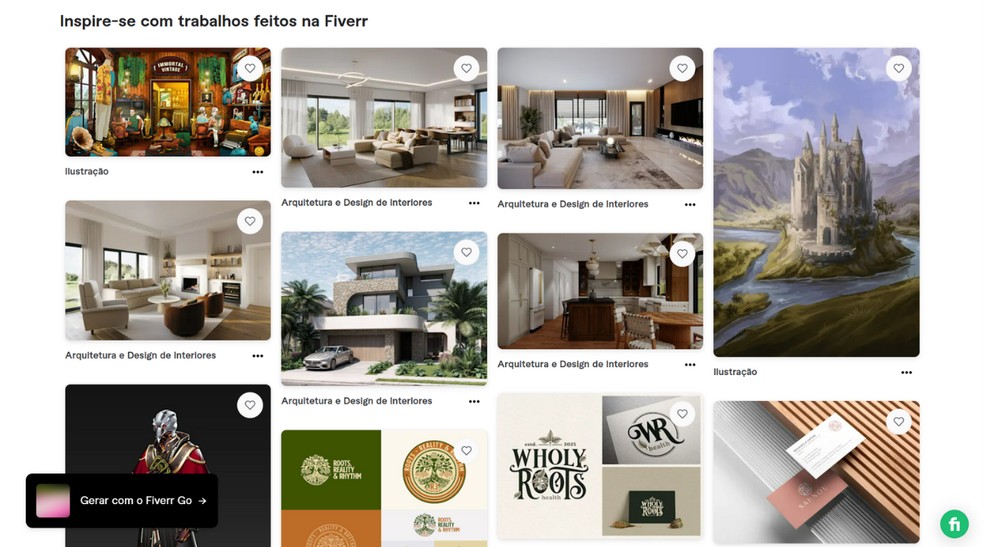Click the Fiverr Go gradient square icon
984x547 pixels.
click(53, 501)
